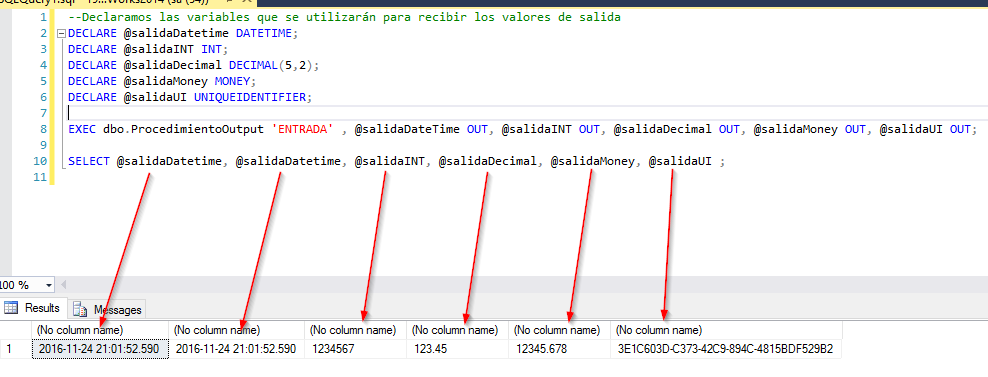988x377 pixels.
Task: Click column header above value 123.45
Action: click(458, 330)
